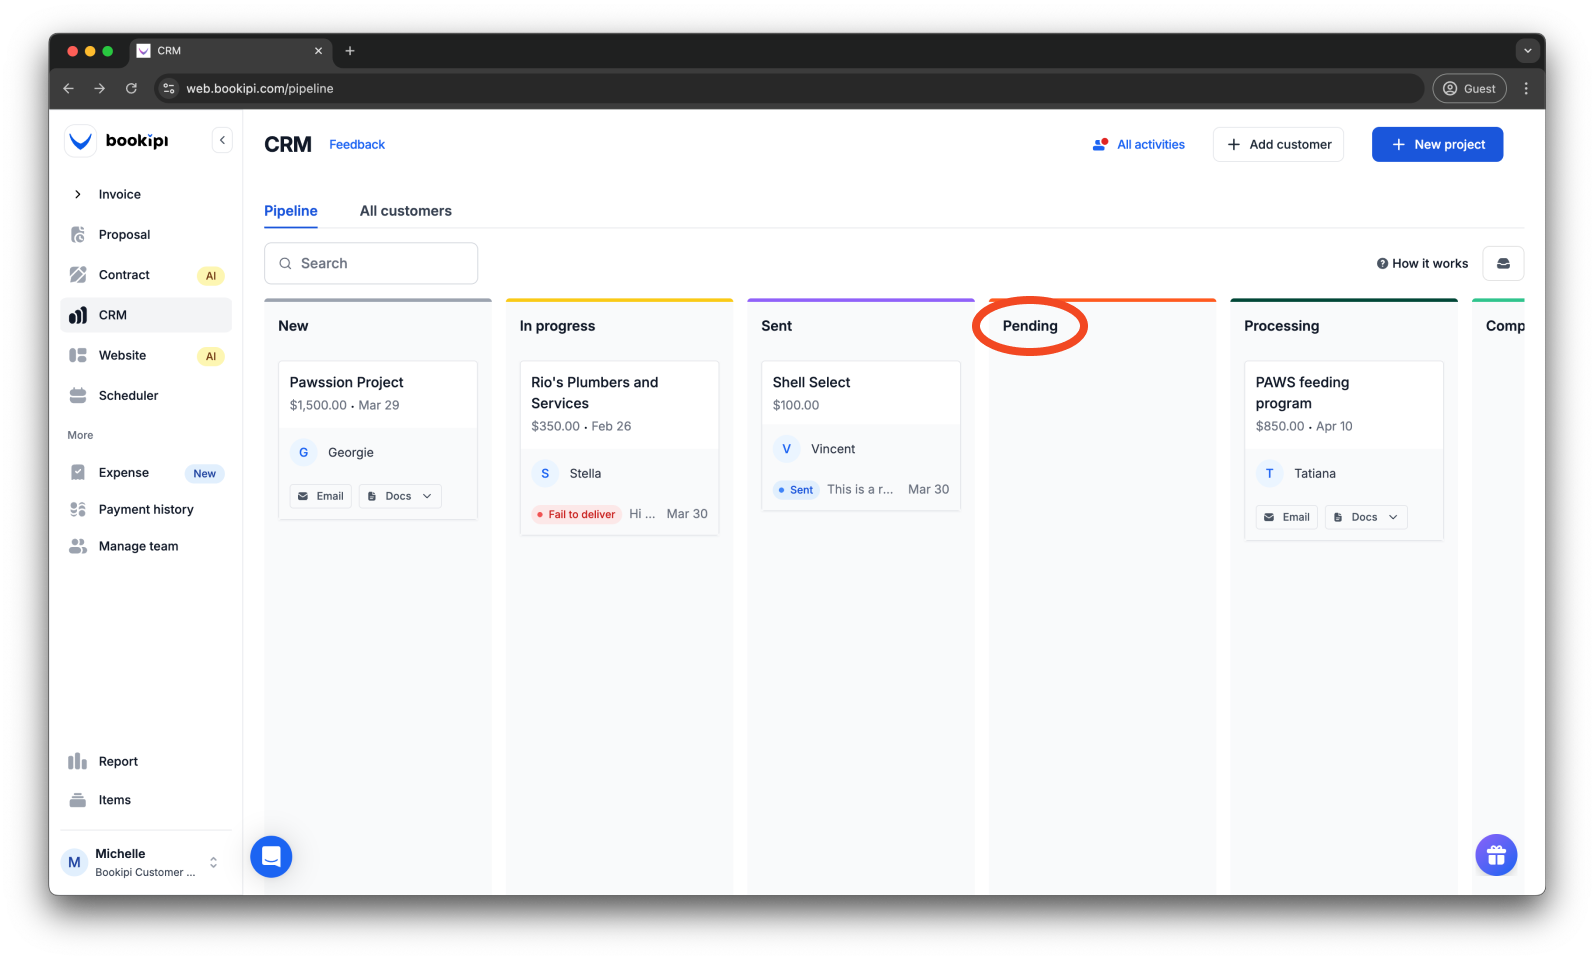
Task: Focus the Search field
Action: click(371, 264)
